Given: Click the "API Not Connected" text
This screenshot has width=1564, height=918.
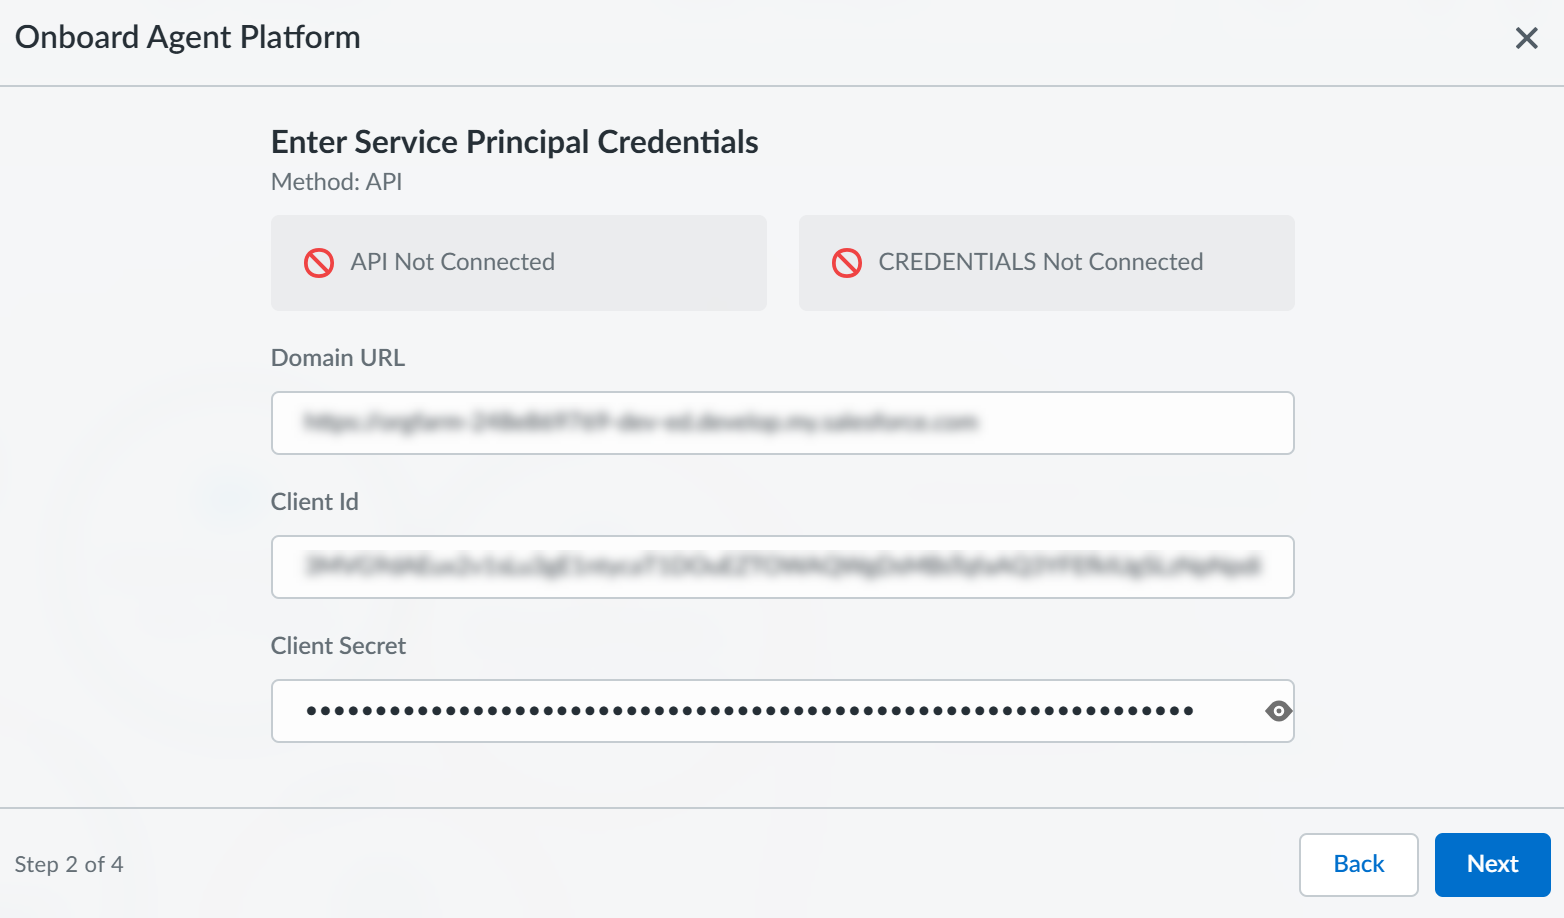Looking at the screenshot, I should 452,262.
